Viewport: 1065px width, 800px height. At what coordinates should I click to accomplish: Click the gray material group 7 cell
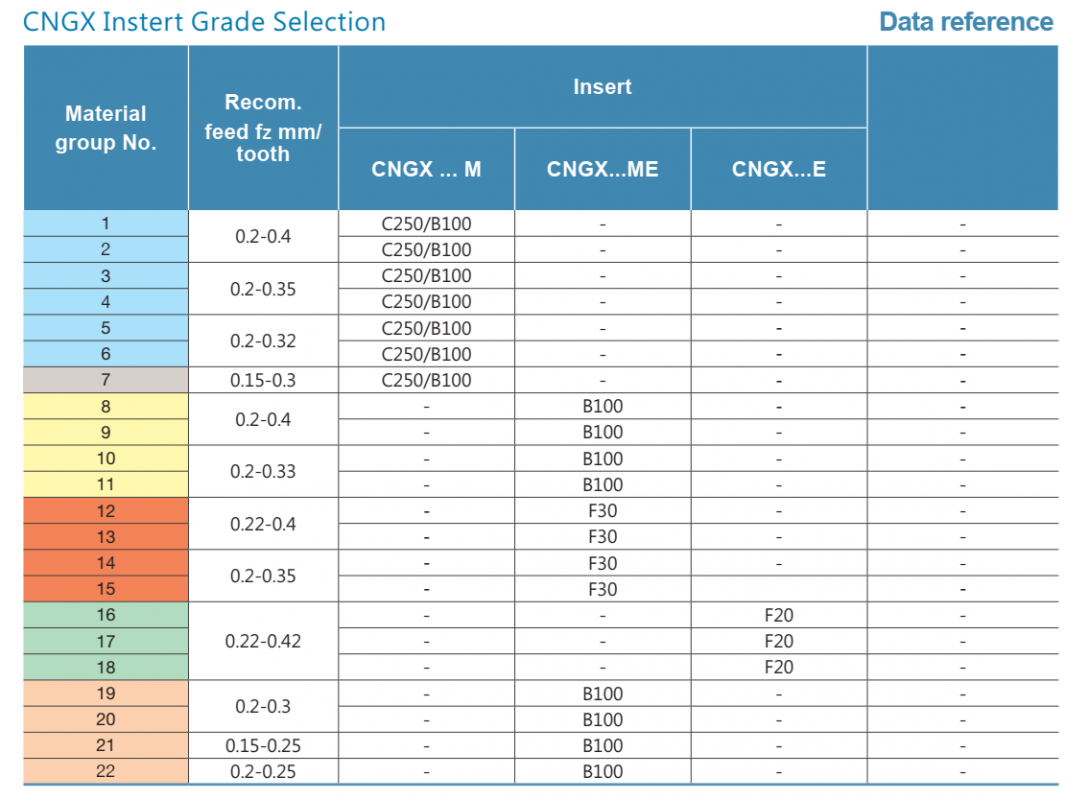106,380
